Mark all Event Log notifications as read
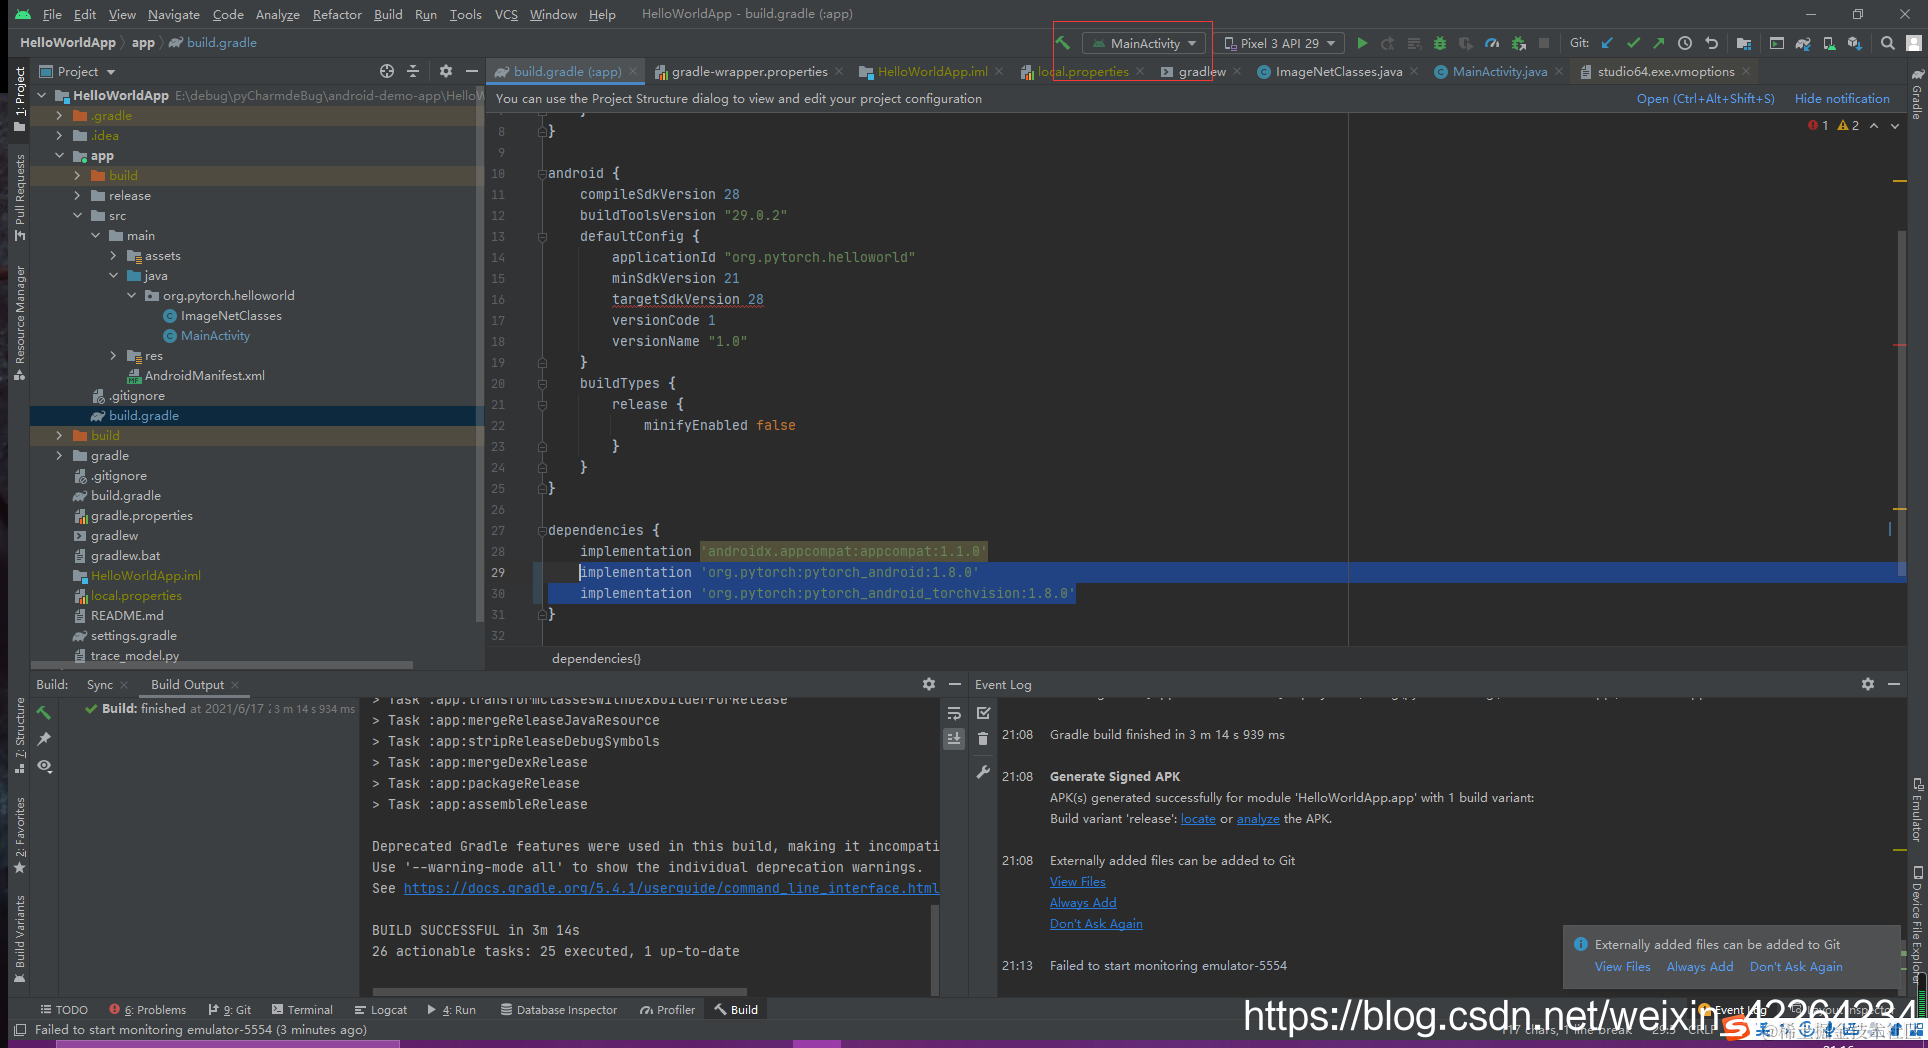1928x1048 pixels. coord(983,713)
